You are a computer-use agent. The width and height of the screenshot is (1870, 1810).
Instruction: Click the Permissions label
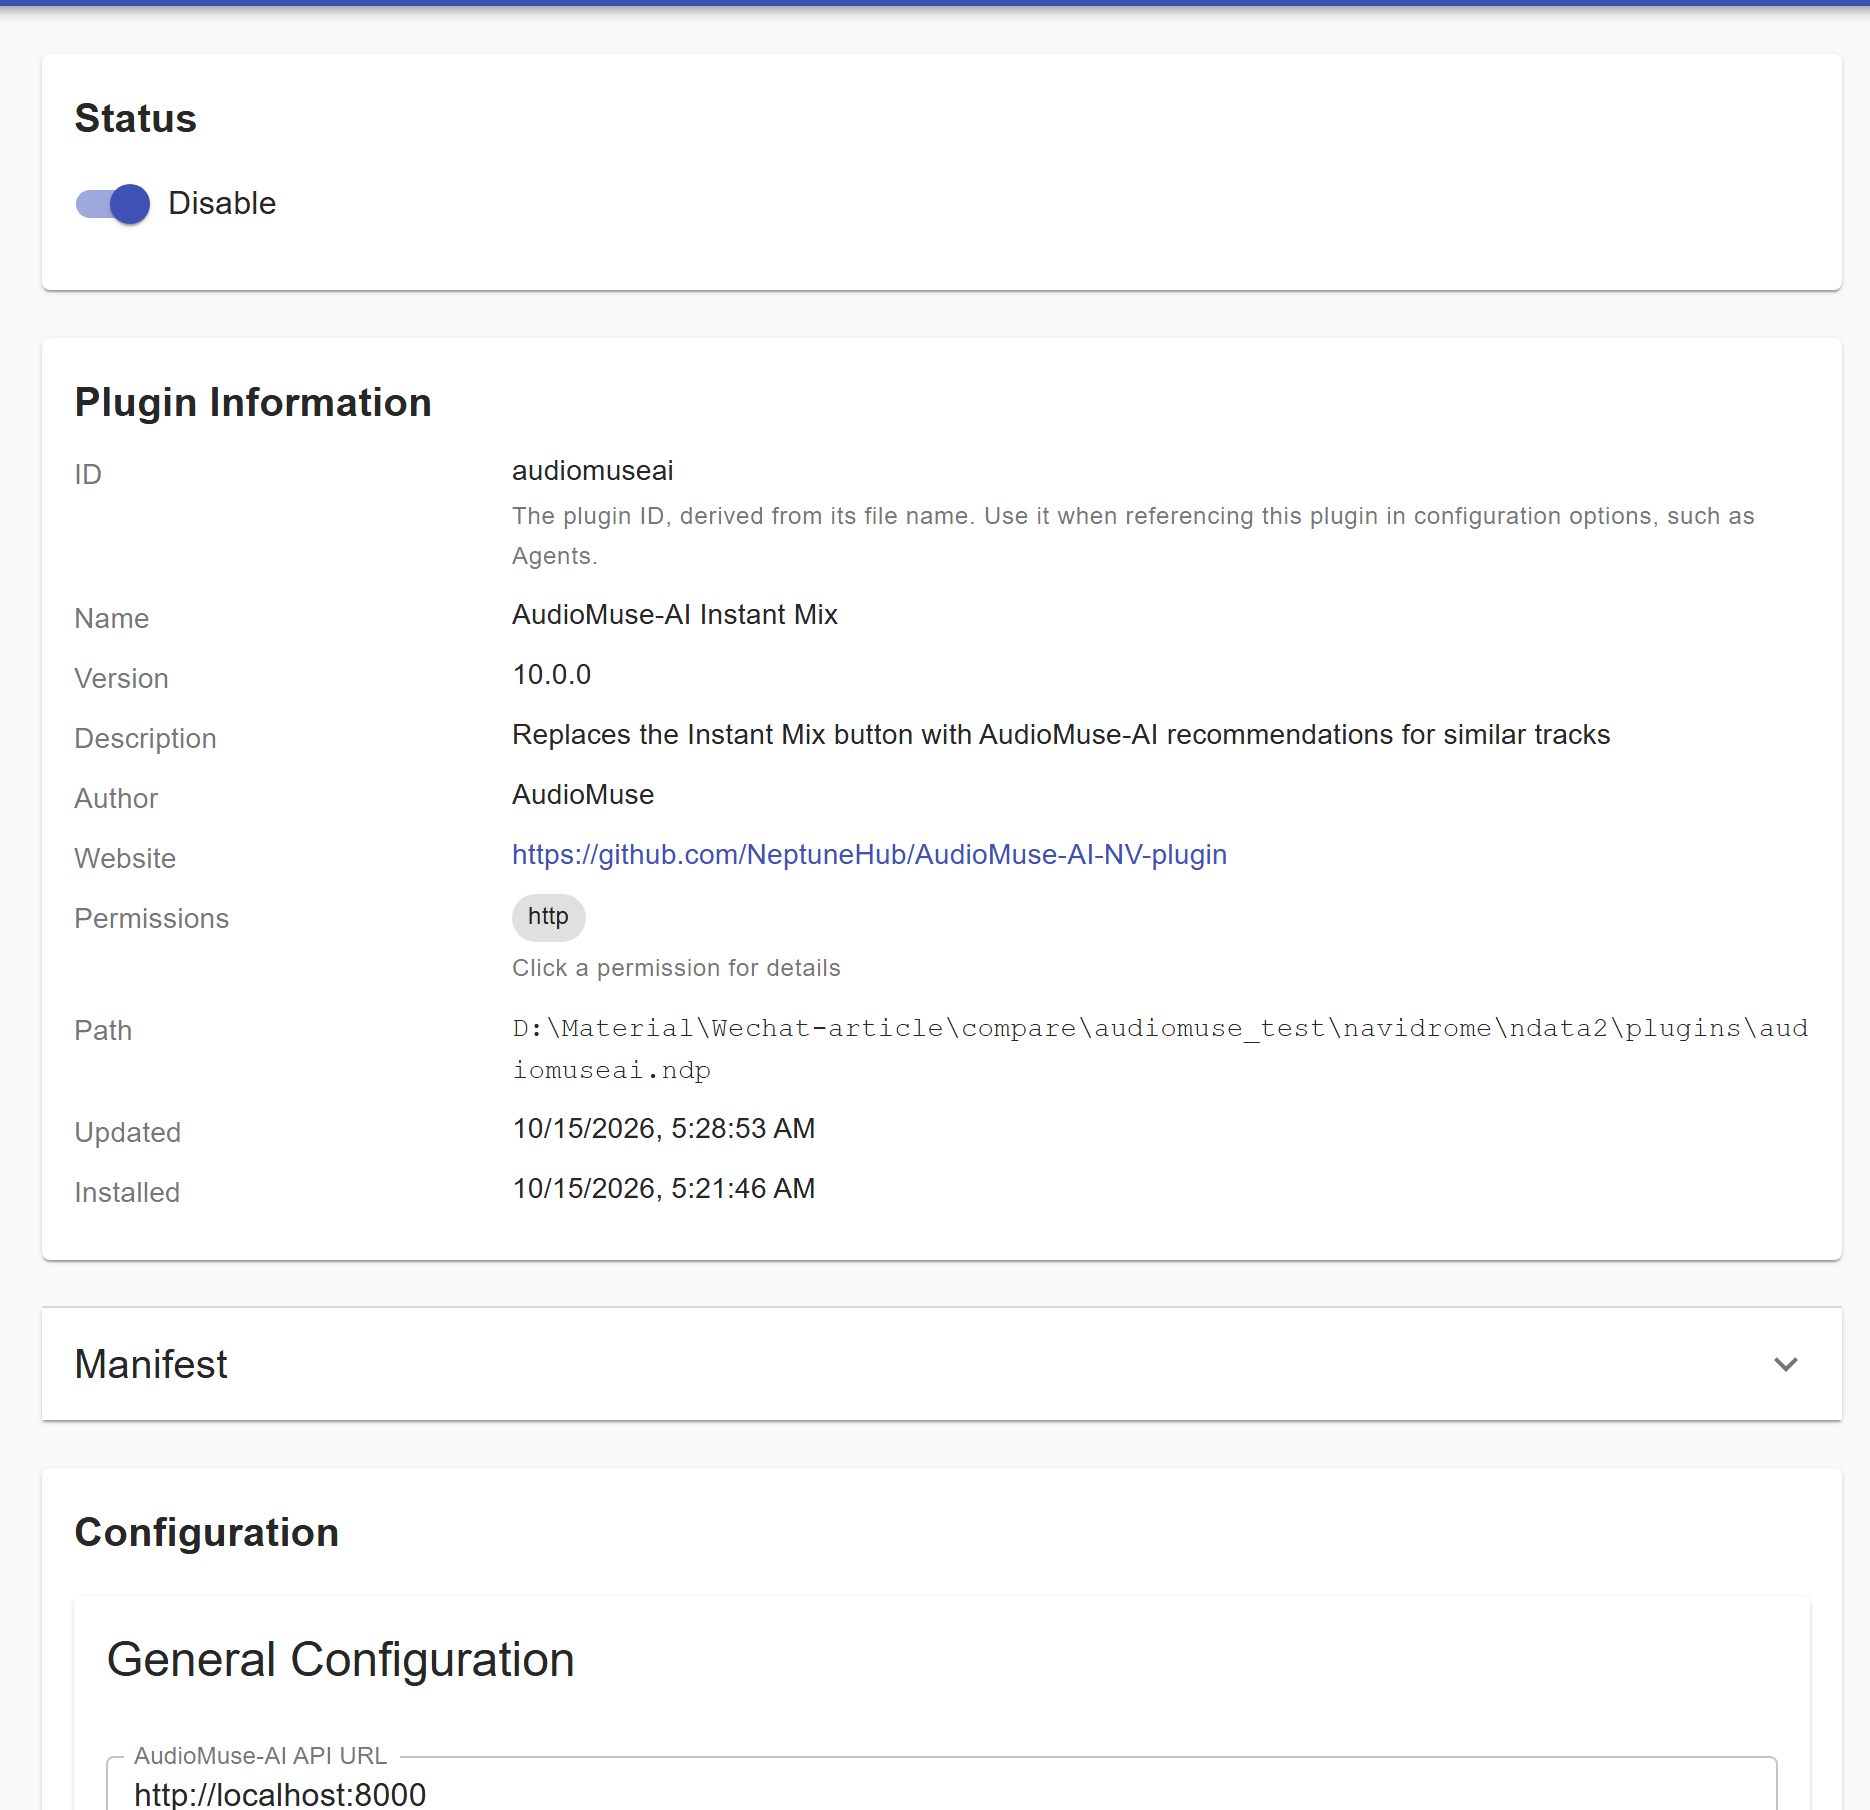(x=152, y=919)
